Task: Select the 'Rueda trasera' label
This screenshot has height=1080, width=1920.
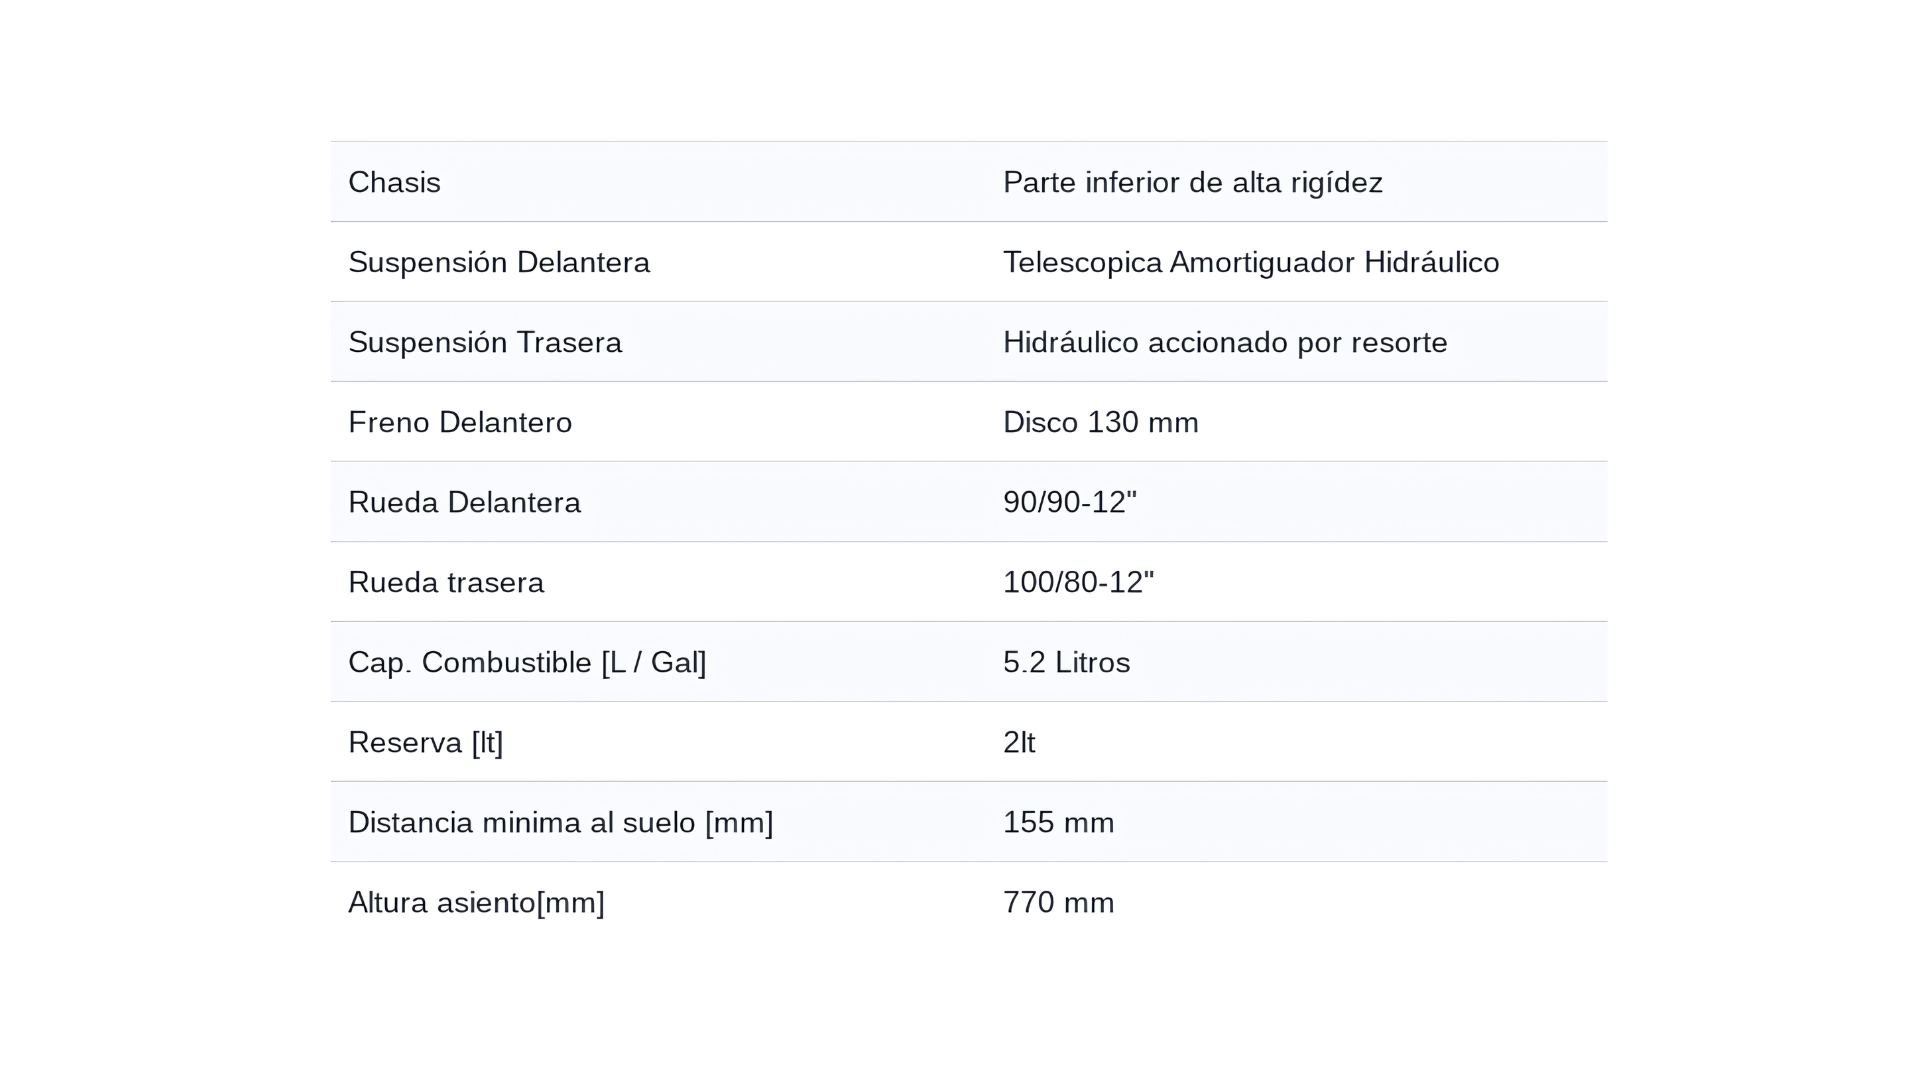Action: click(446, 582)
